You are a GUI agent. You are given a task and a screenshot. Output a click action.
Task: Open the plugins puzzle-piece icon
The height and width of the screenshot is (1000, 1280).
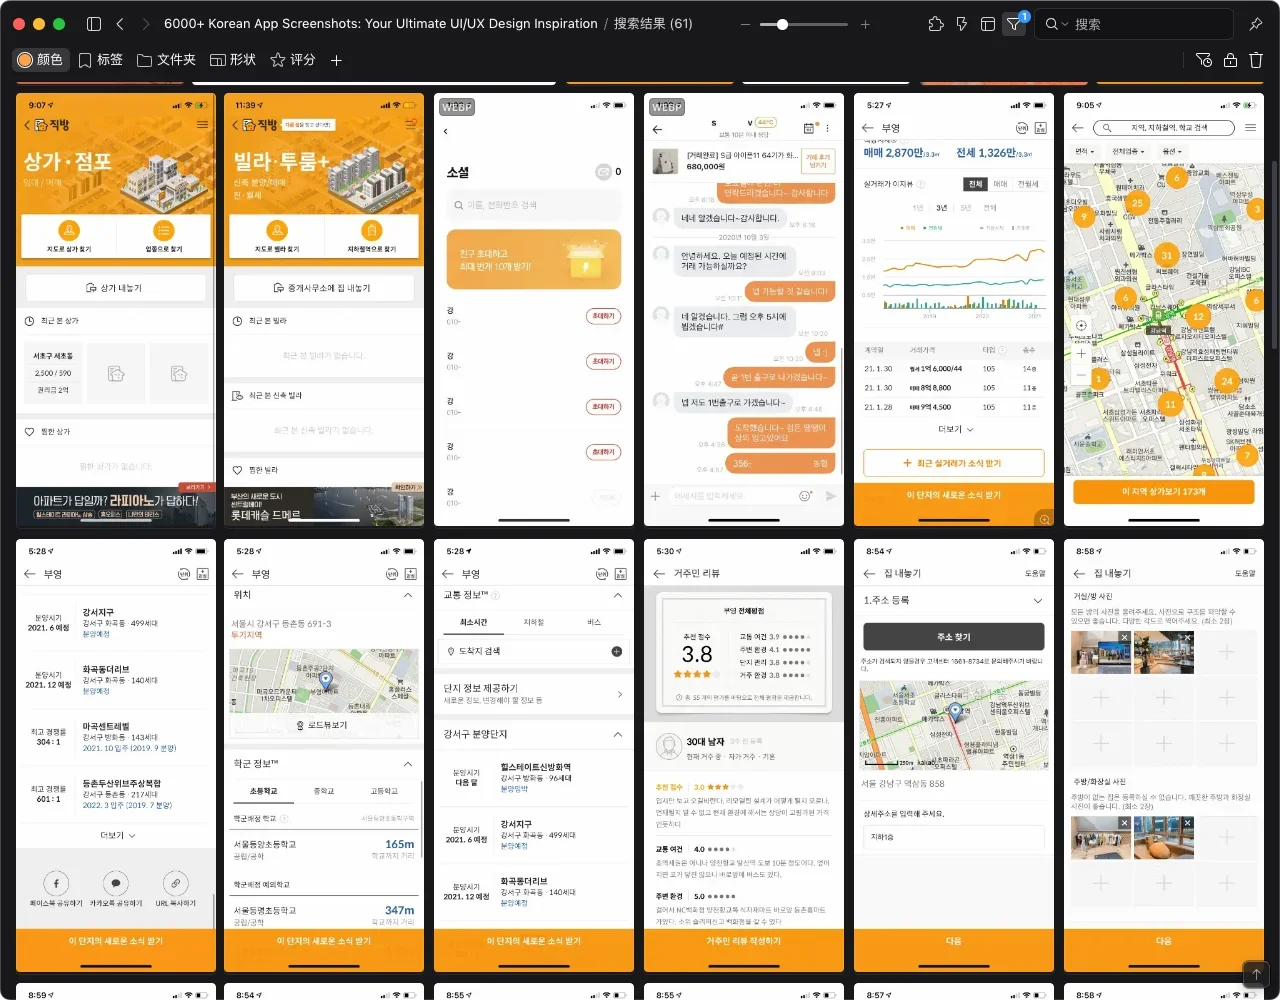936,24
